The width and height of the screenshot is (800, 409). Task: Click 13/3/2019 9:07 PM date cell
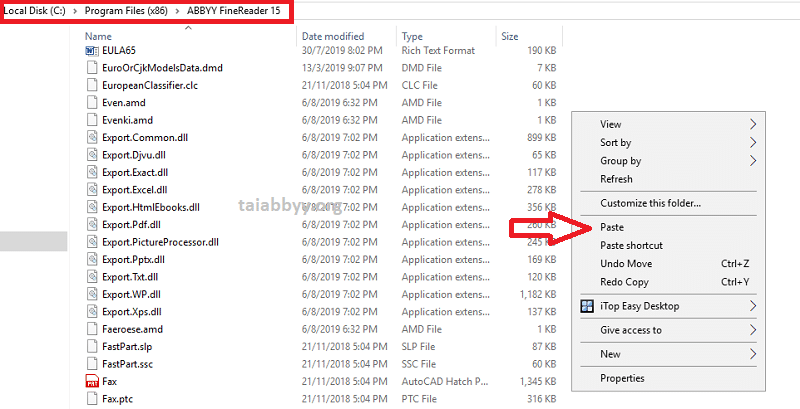click(x=342, y=68)
